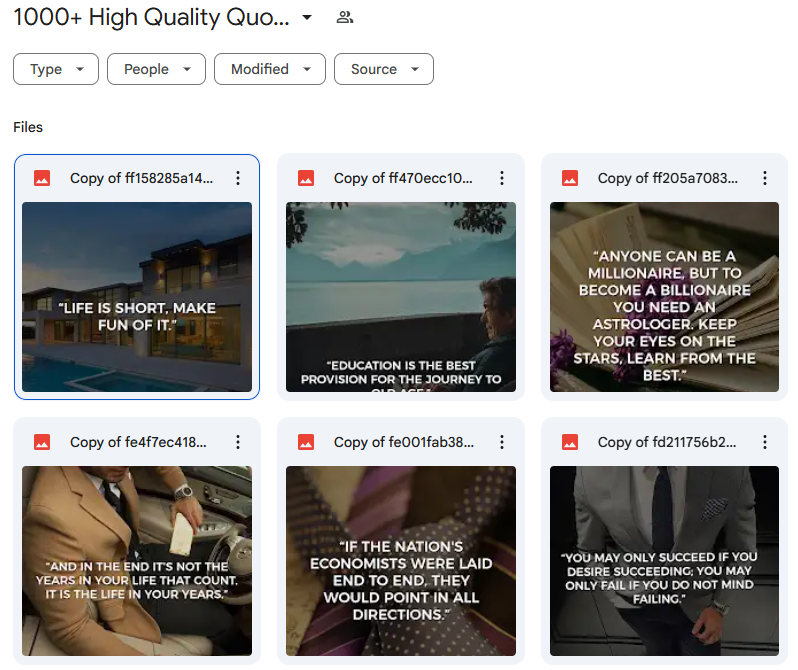Click the 'Copy of fe4f7ec418...' file name
The image size is (798, 670).
click(x=138, y=442)
